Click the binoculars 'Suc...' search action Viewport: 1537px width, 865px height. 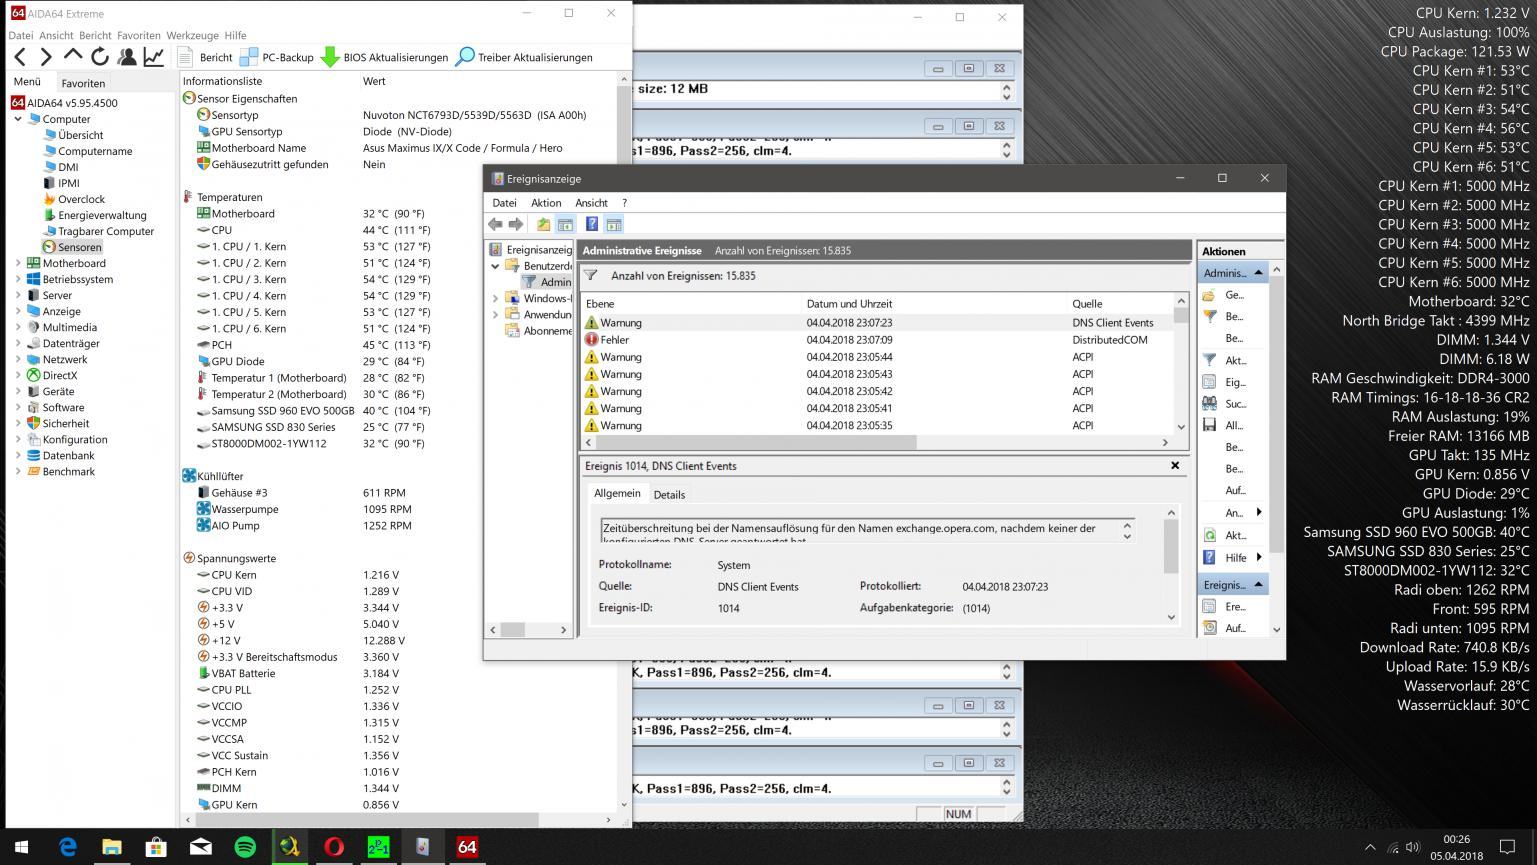1209,403
